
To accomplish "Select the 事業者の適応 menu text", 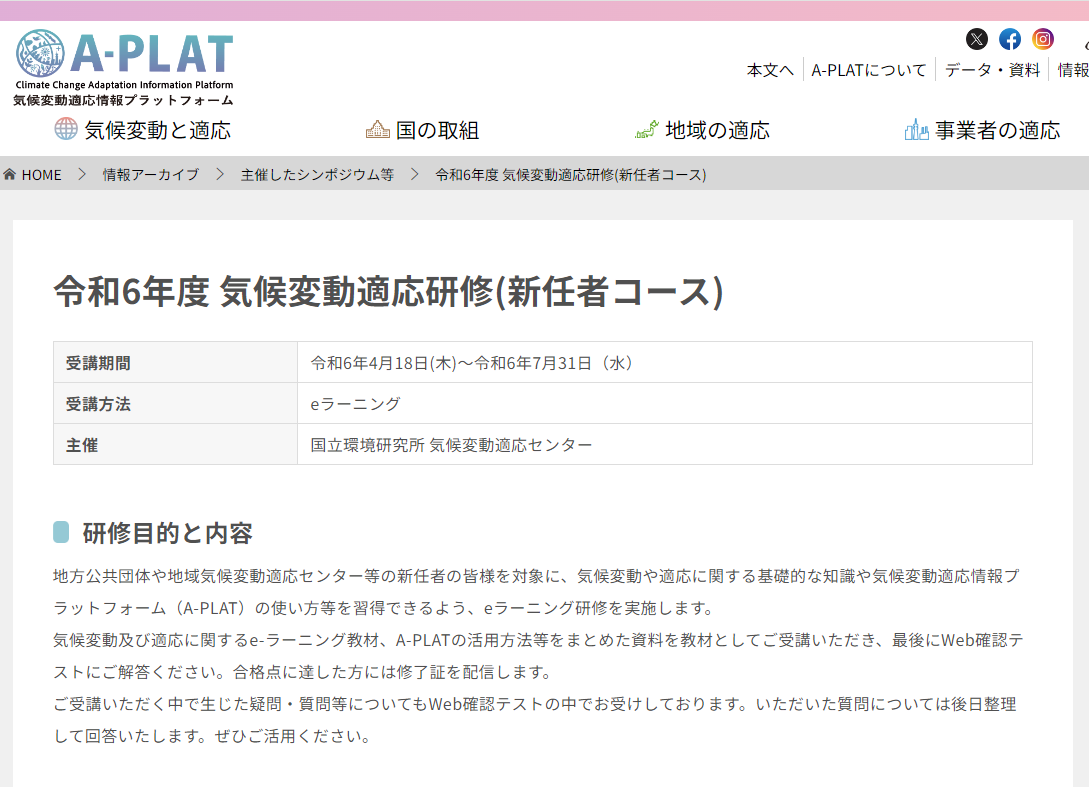I will click(997, 130).
